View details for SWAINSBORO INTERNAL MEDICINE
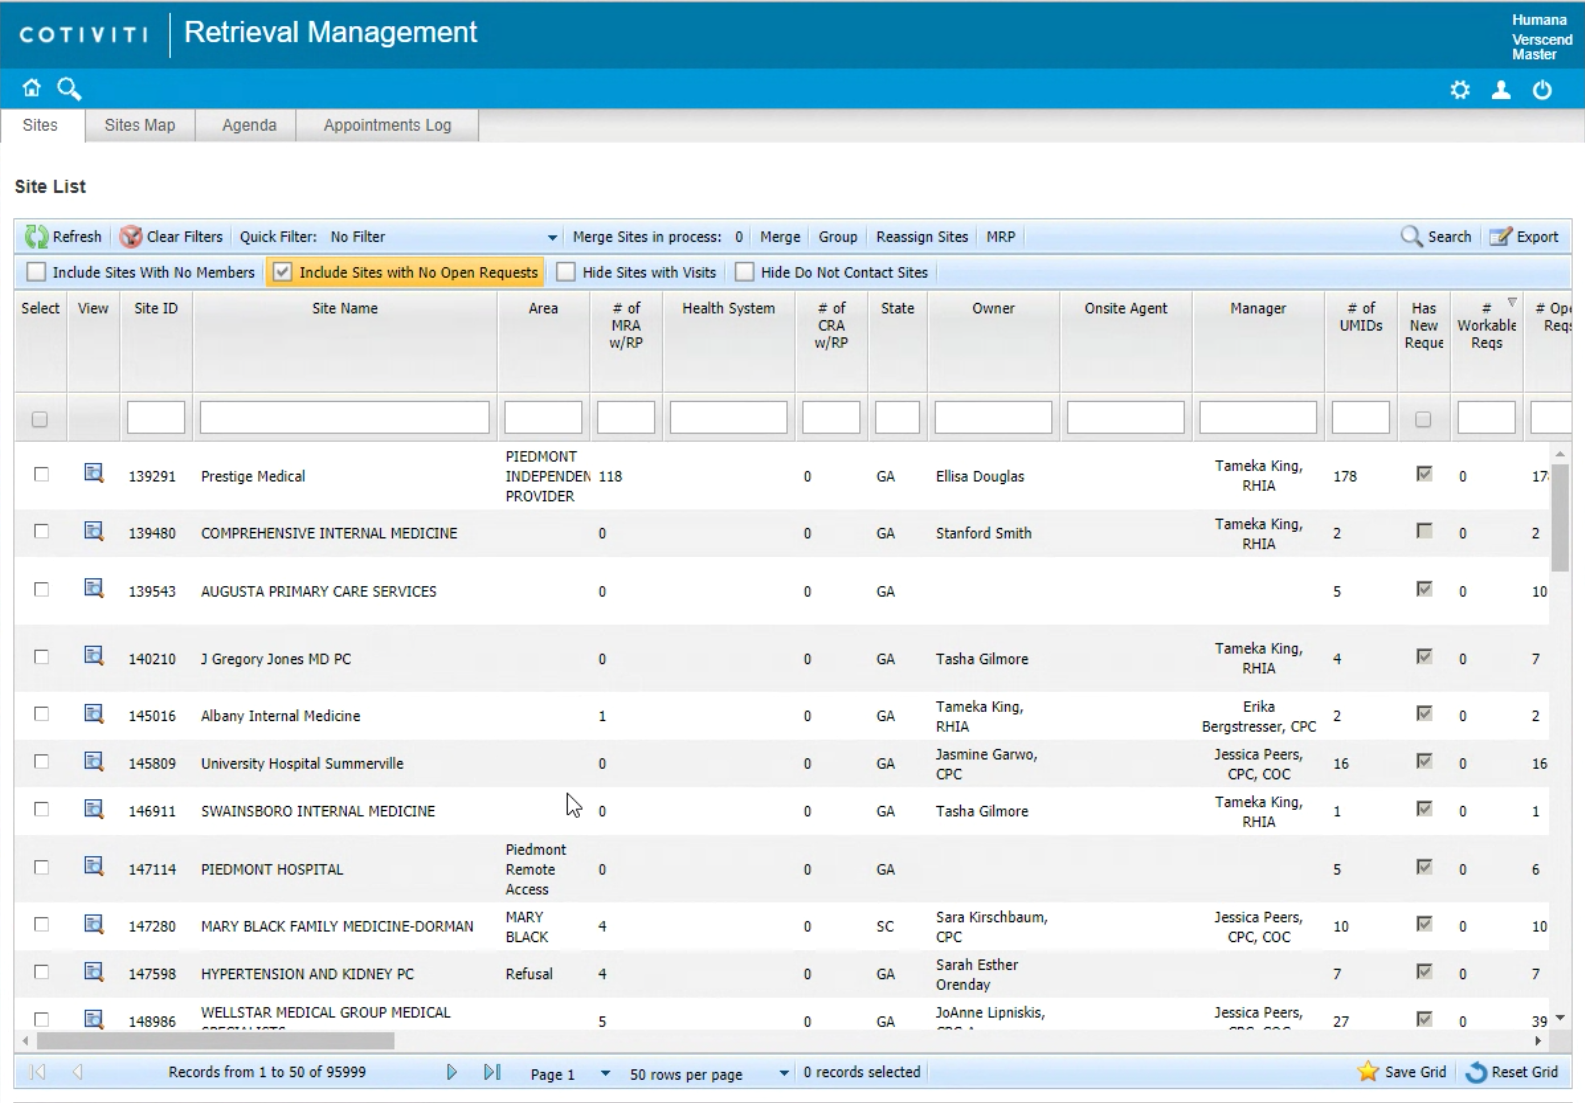The width and height of the screenshot is (1585, 1103). coord(93,808)
